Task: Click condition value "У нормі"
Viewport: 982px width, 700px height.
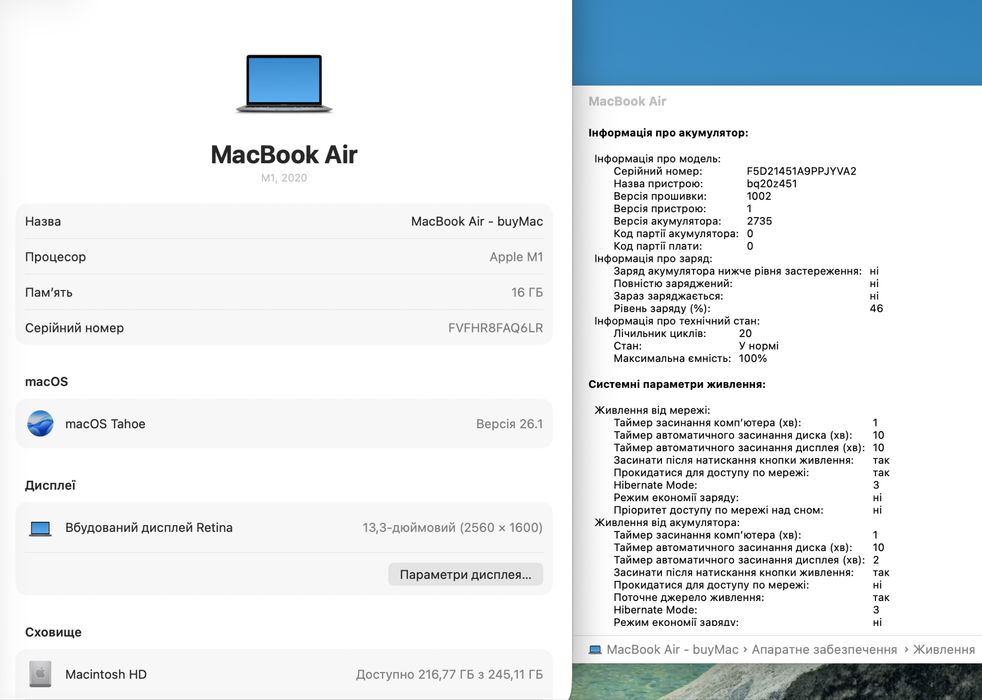Action: pos(759,346)
